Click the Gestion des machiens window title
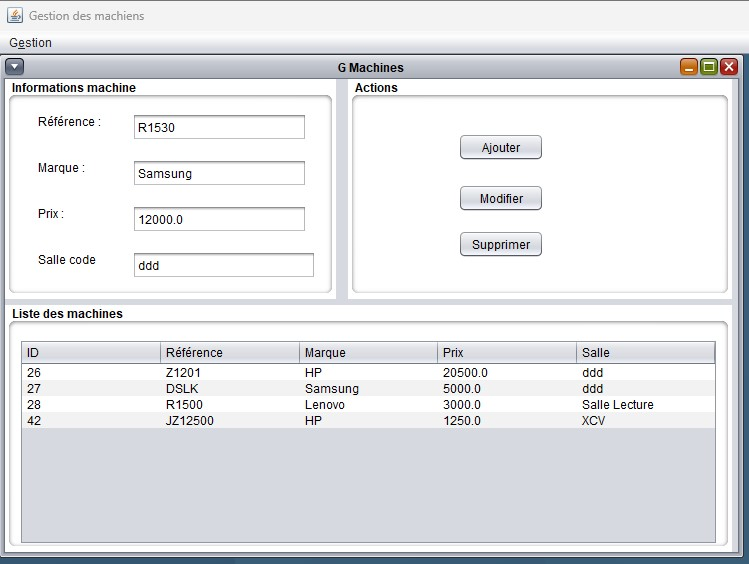Viewport: 749px width, 564px height. pos(86,16)
